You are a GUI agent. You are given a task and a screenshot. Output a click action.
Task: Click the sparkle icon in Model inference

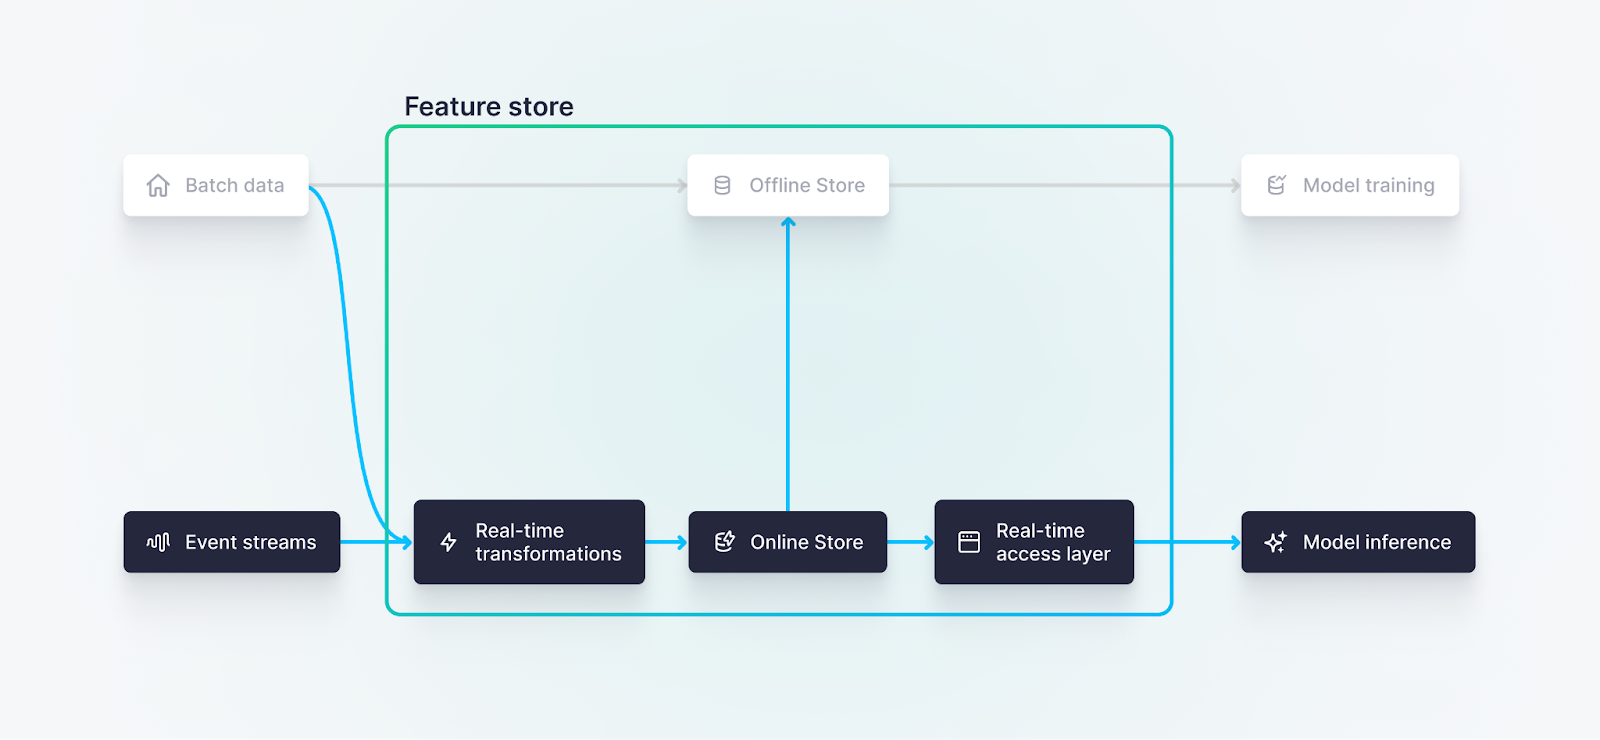click(x=1275, y=542)
